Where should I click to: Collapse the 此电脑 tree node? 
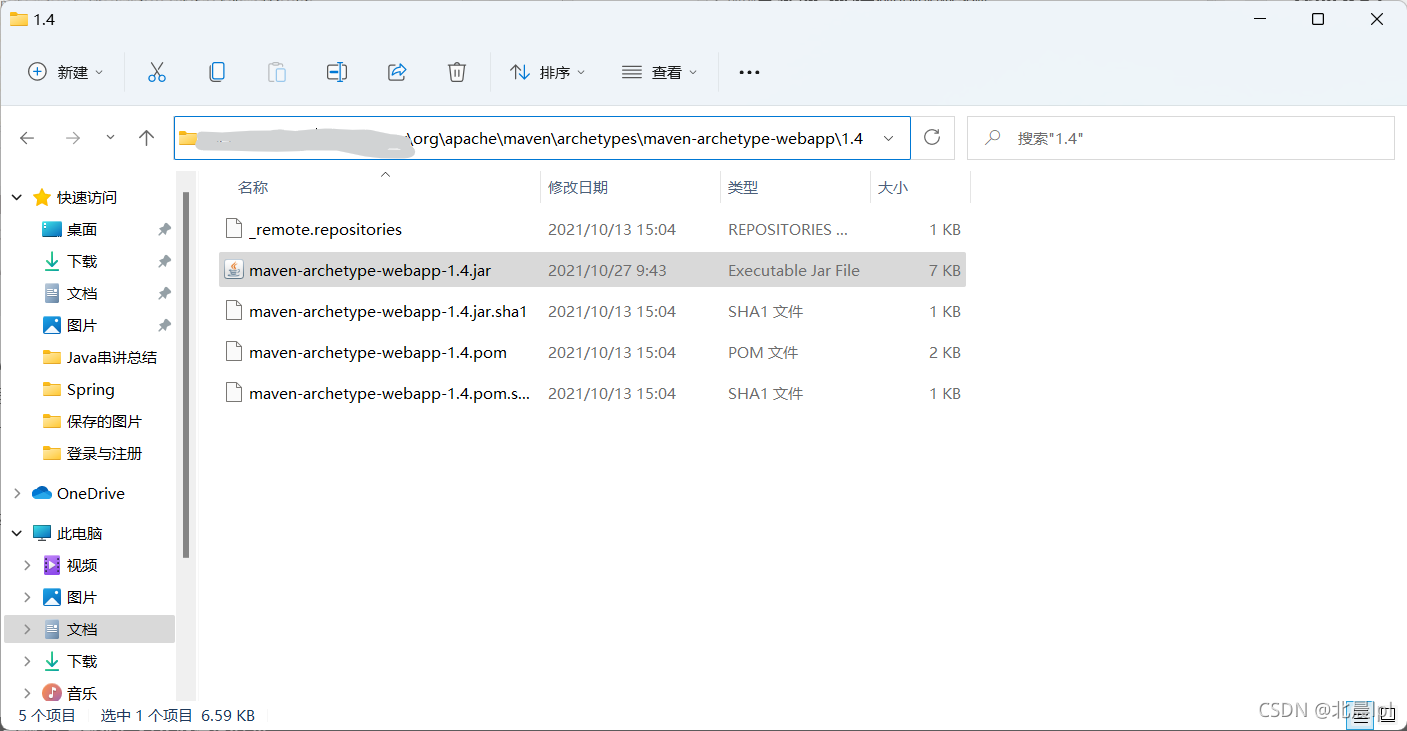coord(17,533)
